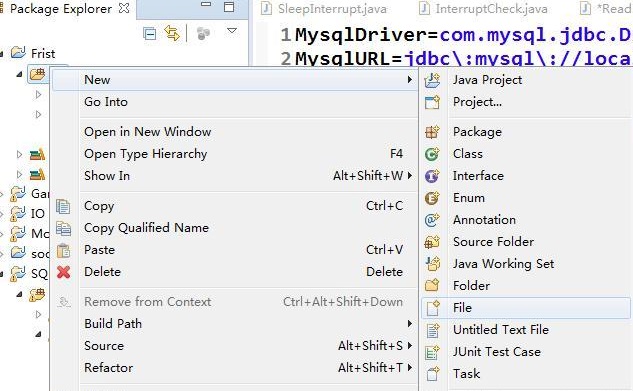
Task: Select Java Working Set entry
Action: coord(526,263)
